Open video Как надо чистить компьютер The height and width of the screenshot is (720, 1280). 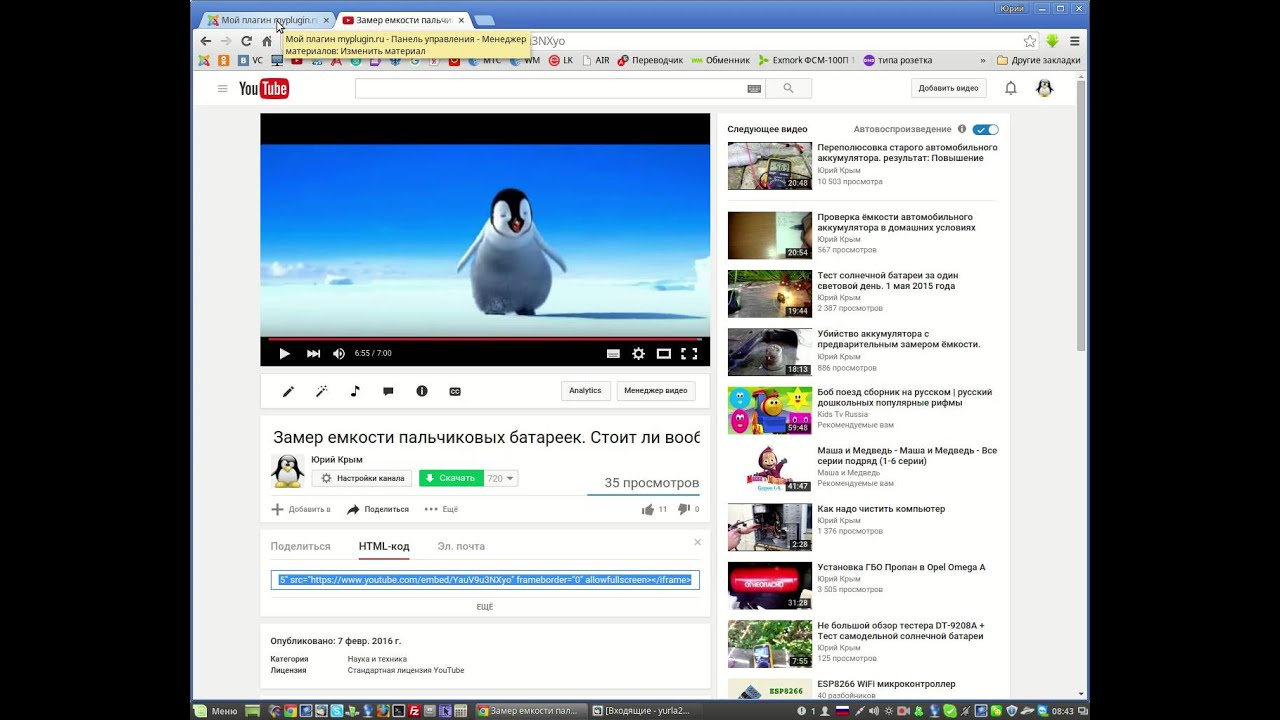pyautogui.click(x=881, y=509)
